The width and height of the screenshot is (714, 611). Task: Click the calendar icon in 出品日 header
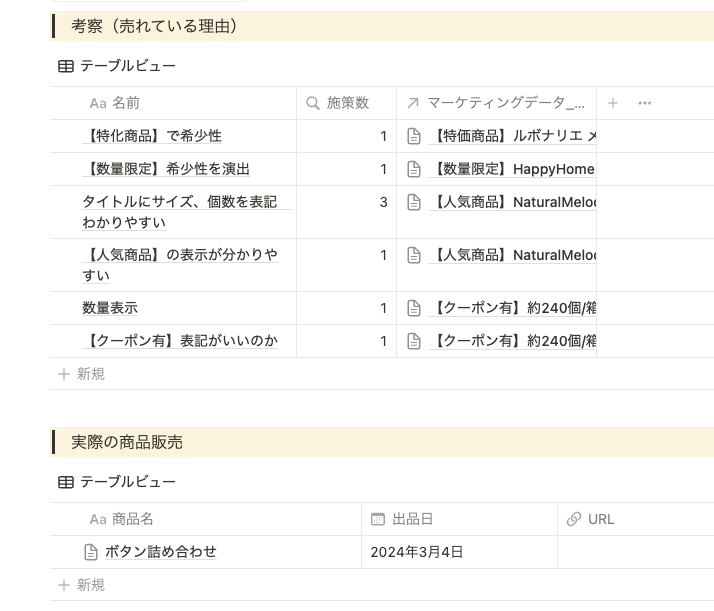pos(378,519)
